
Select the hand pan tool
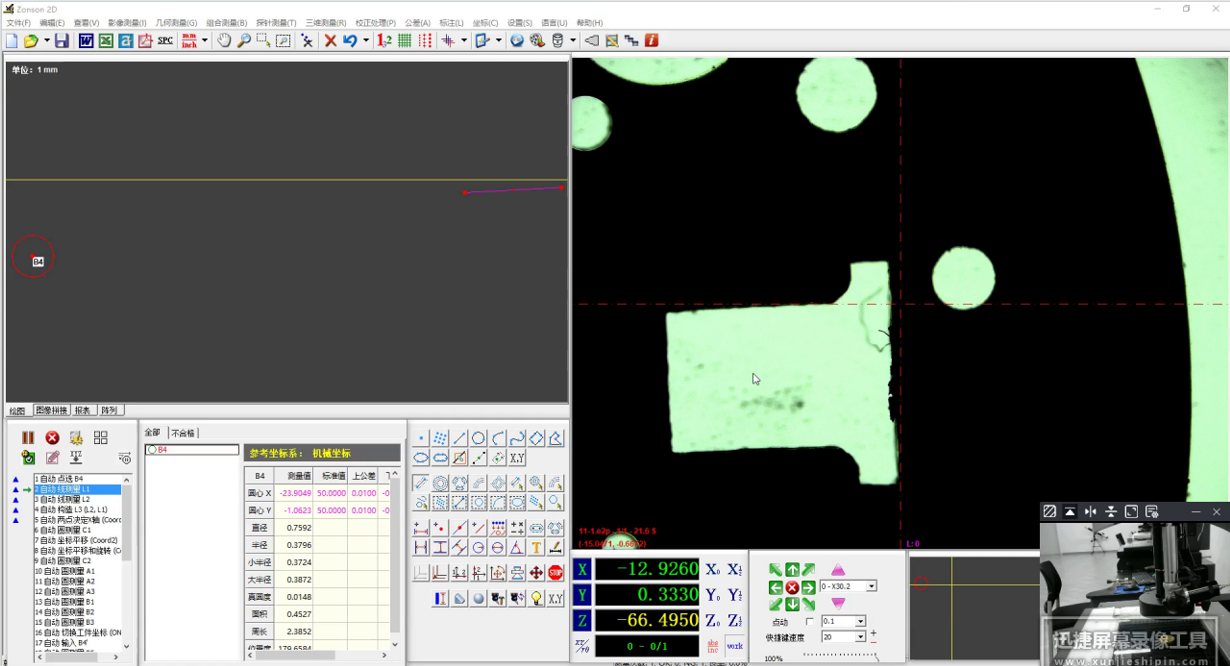pos(224,41)
